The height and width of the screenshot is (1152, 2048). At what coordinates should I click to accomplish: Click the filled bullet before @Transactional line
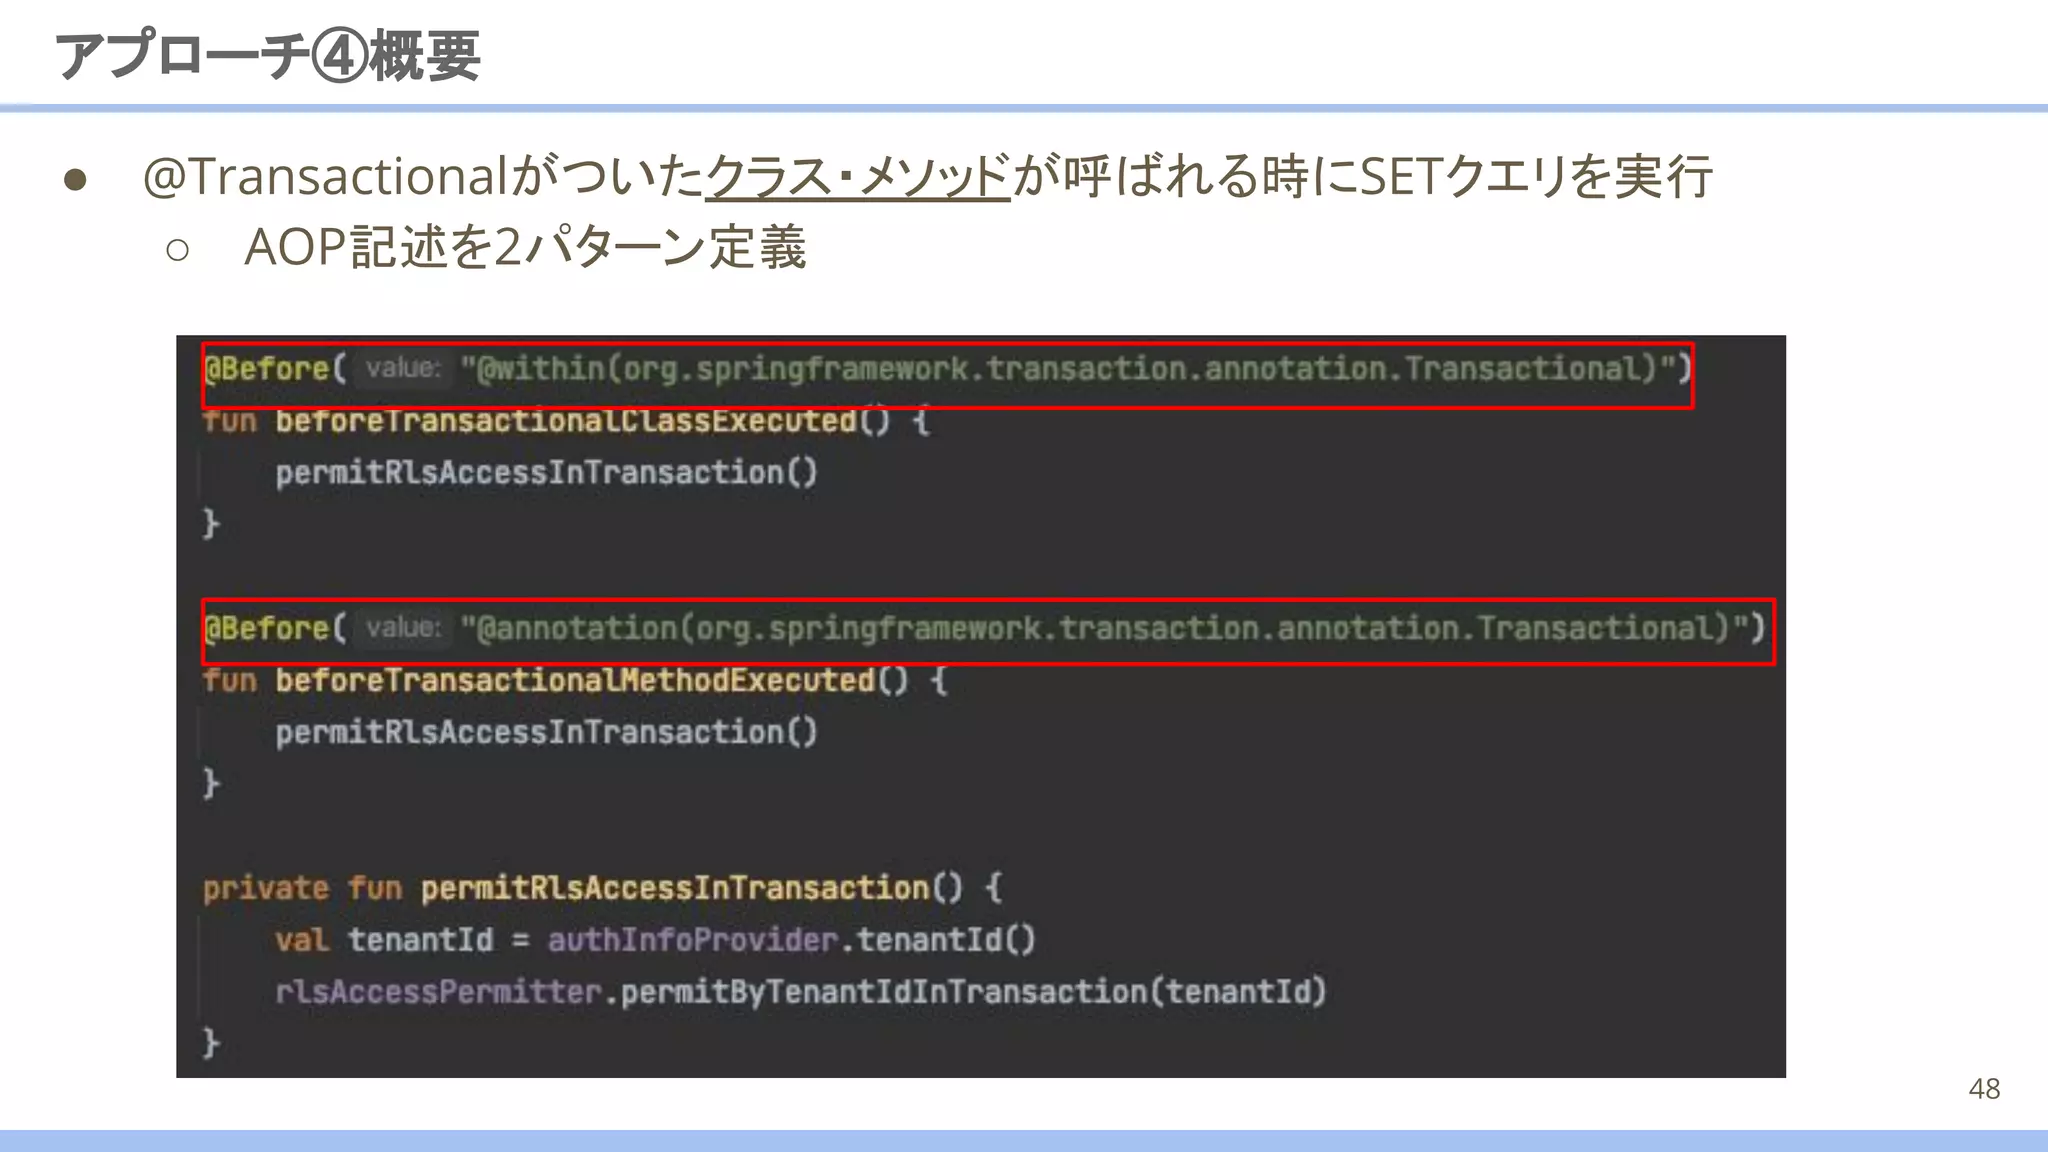point(75,180)
